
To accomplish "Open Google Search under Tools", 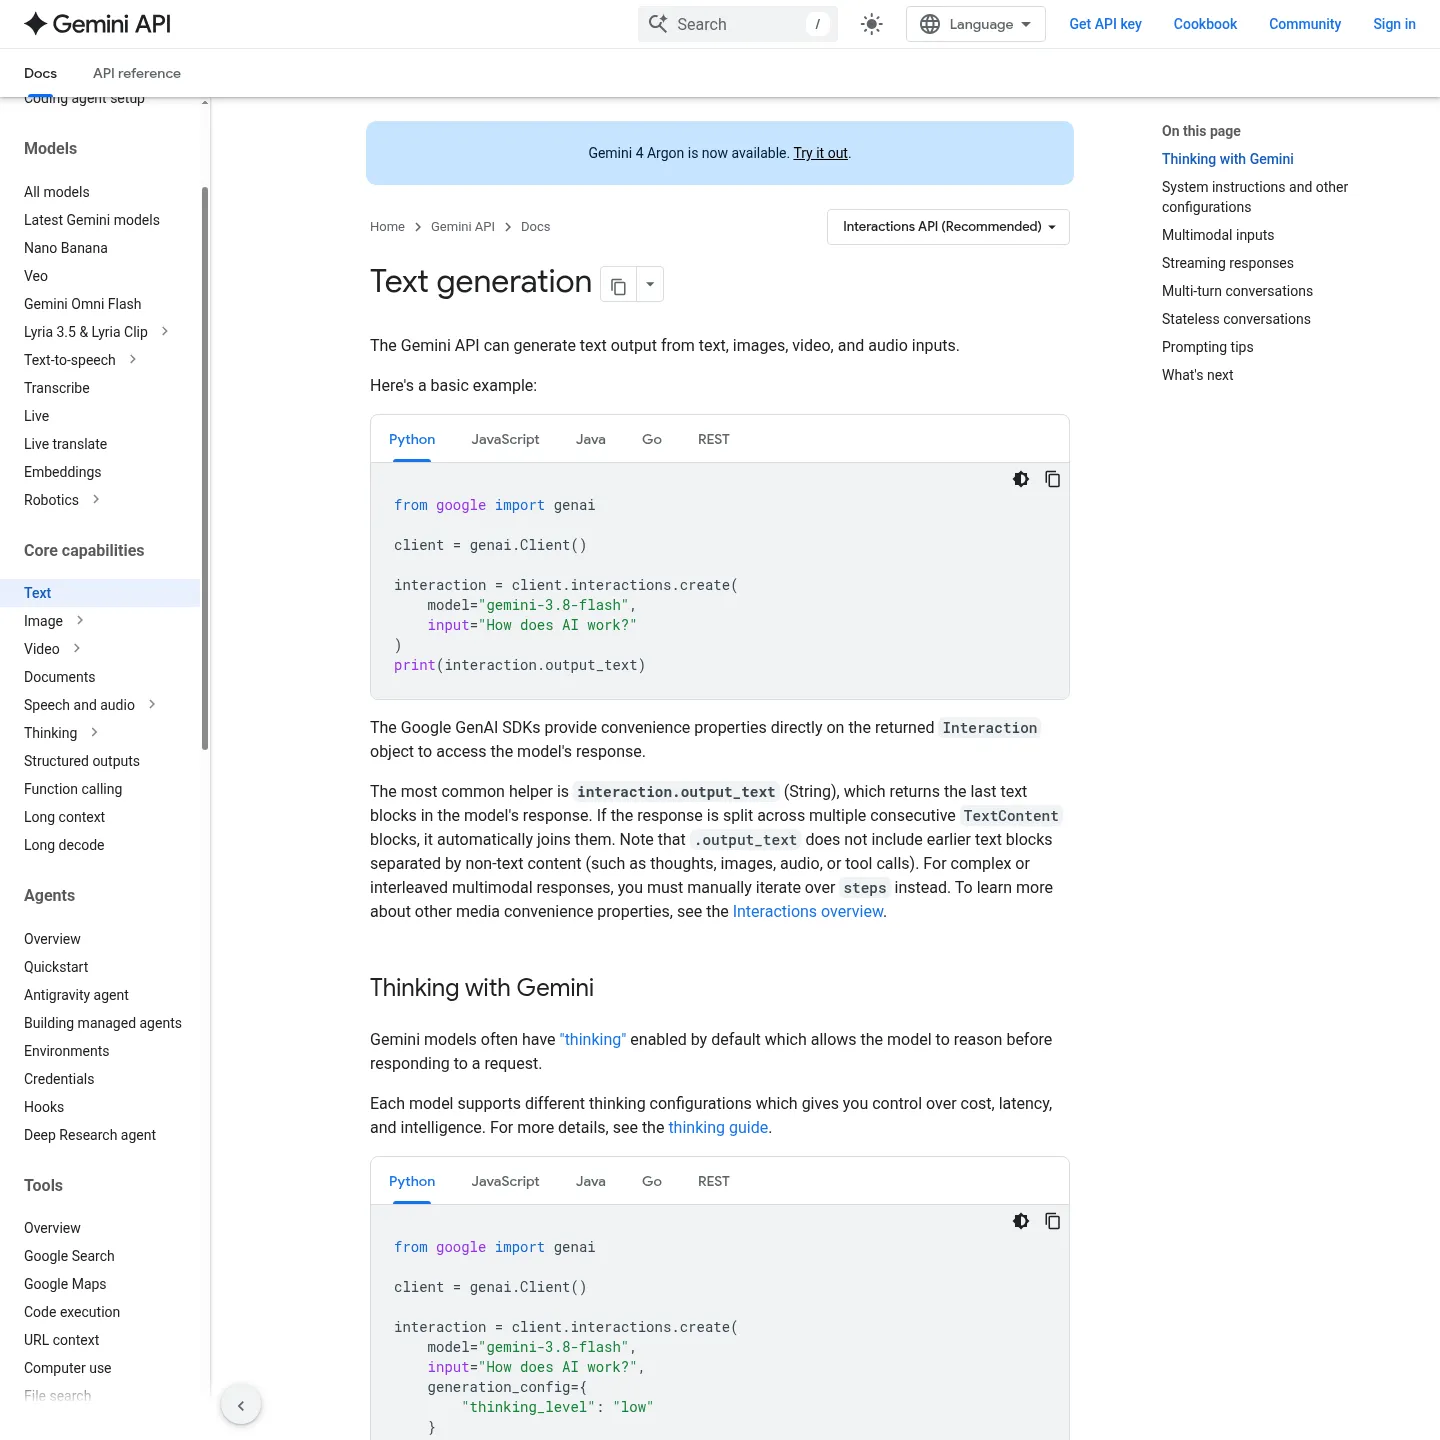I will (69, 1256).
